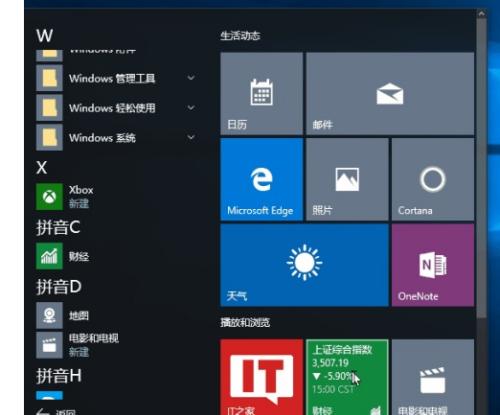Open the Cortana tile
Image resolution: width=500 pixels, height=415 pixels.
pyautogui.click(x=433, y=179)
